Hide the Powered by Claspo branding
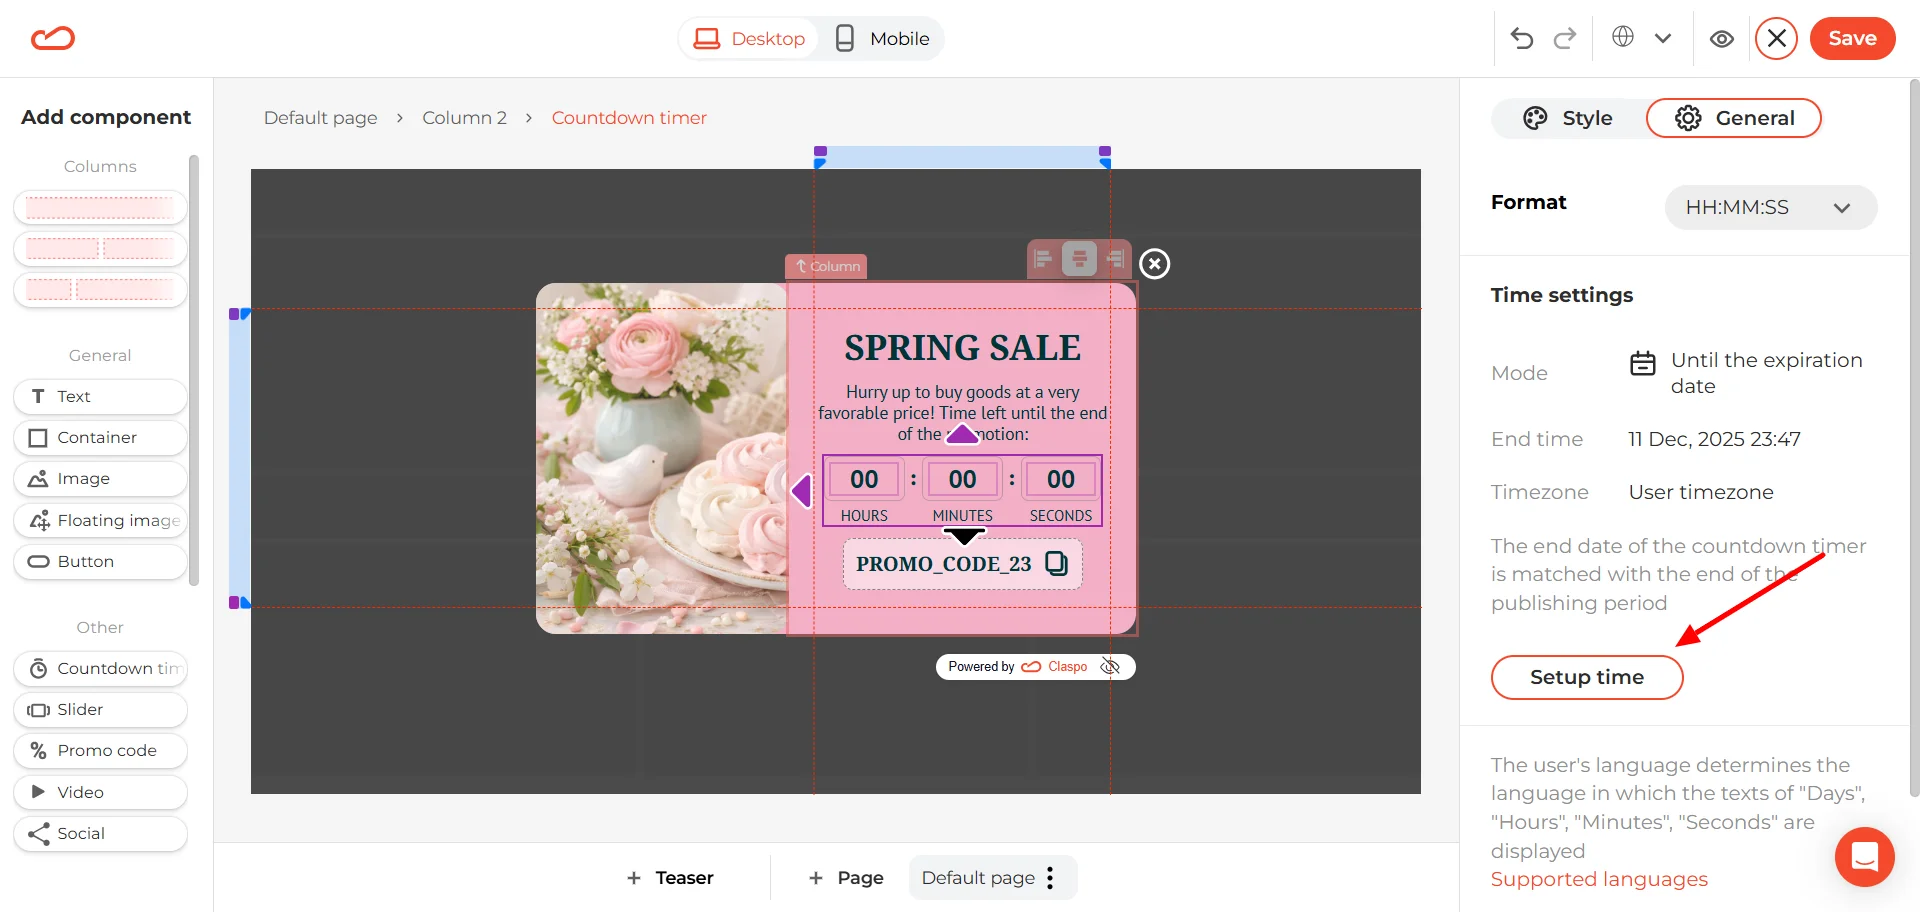Screen dimensions: 1920x912 pyautogui.click(x=1110, y=666)
